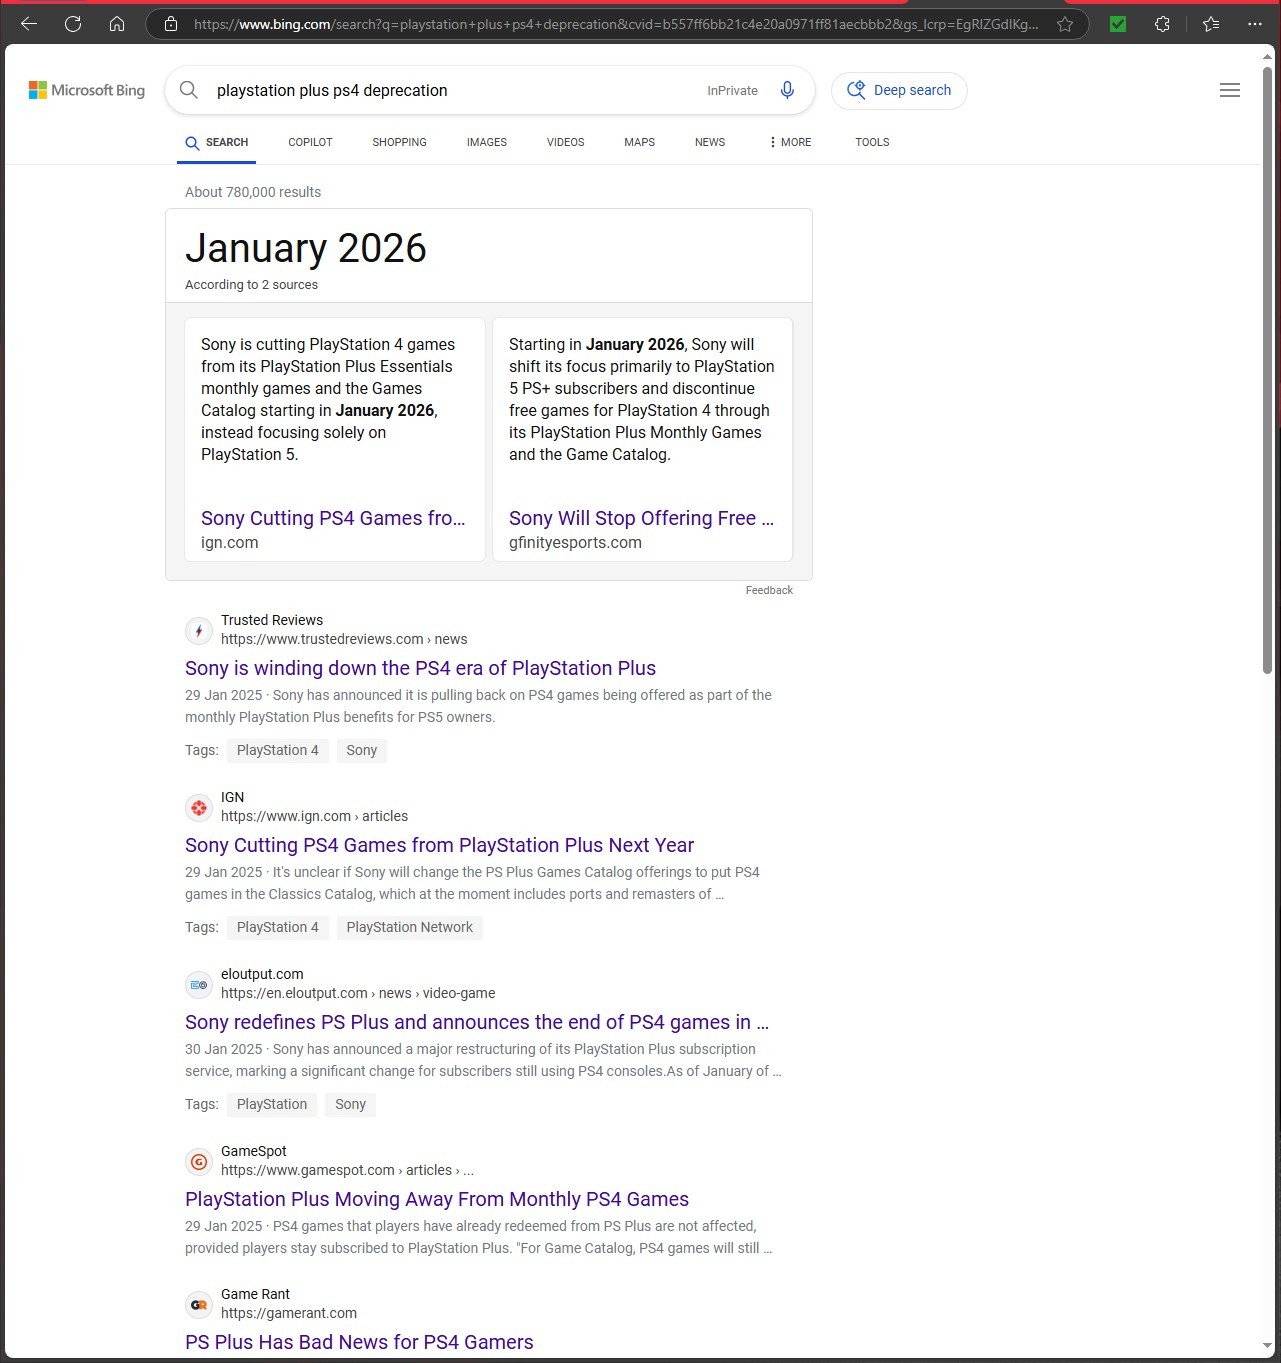The width and height of the screenshot is (1281, 1363).
Task: Click the PlayStation 4 tag under Trusted Reviews
Action: pos(277,750)
